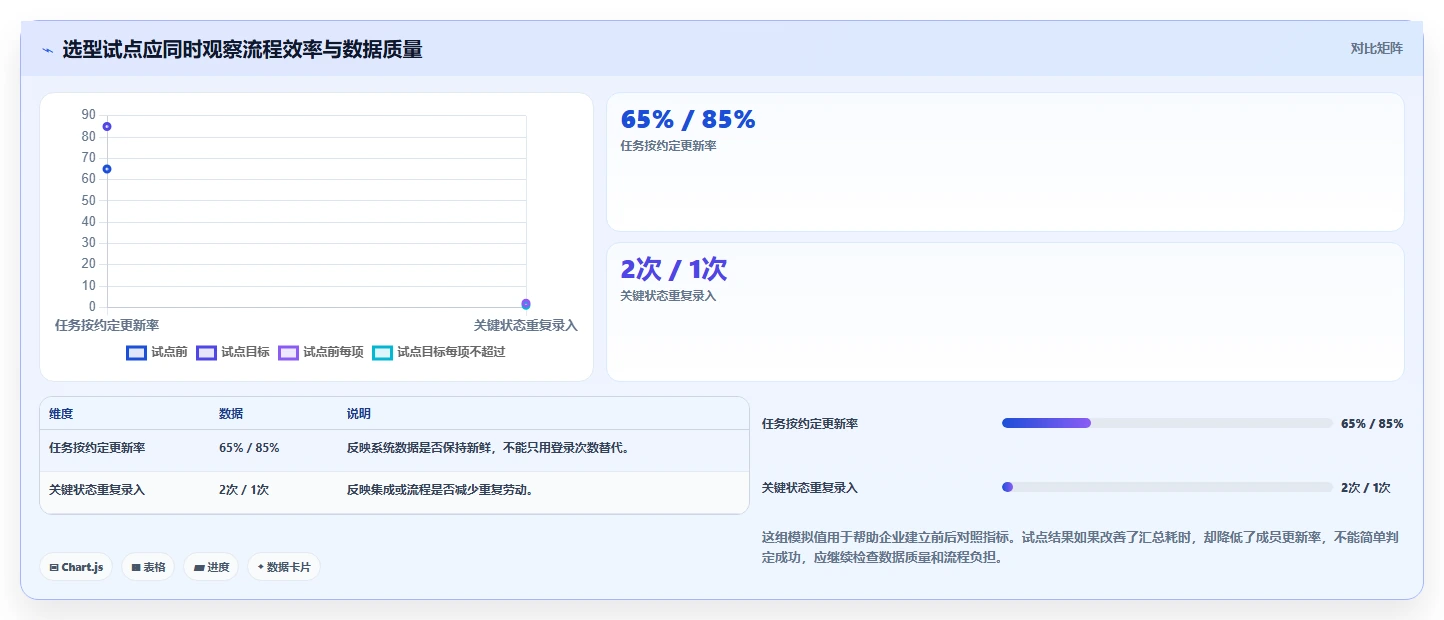Toggle the 试点目标 legend item

pyautogui.click(x=233, y=352)
